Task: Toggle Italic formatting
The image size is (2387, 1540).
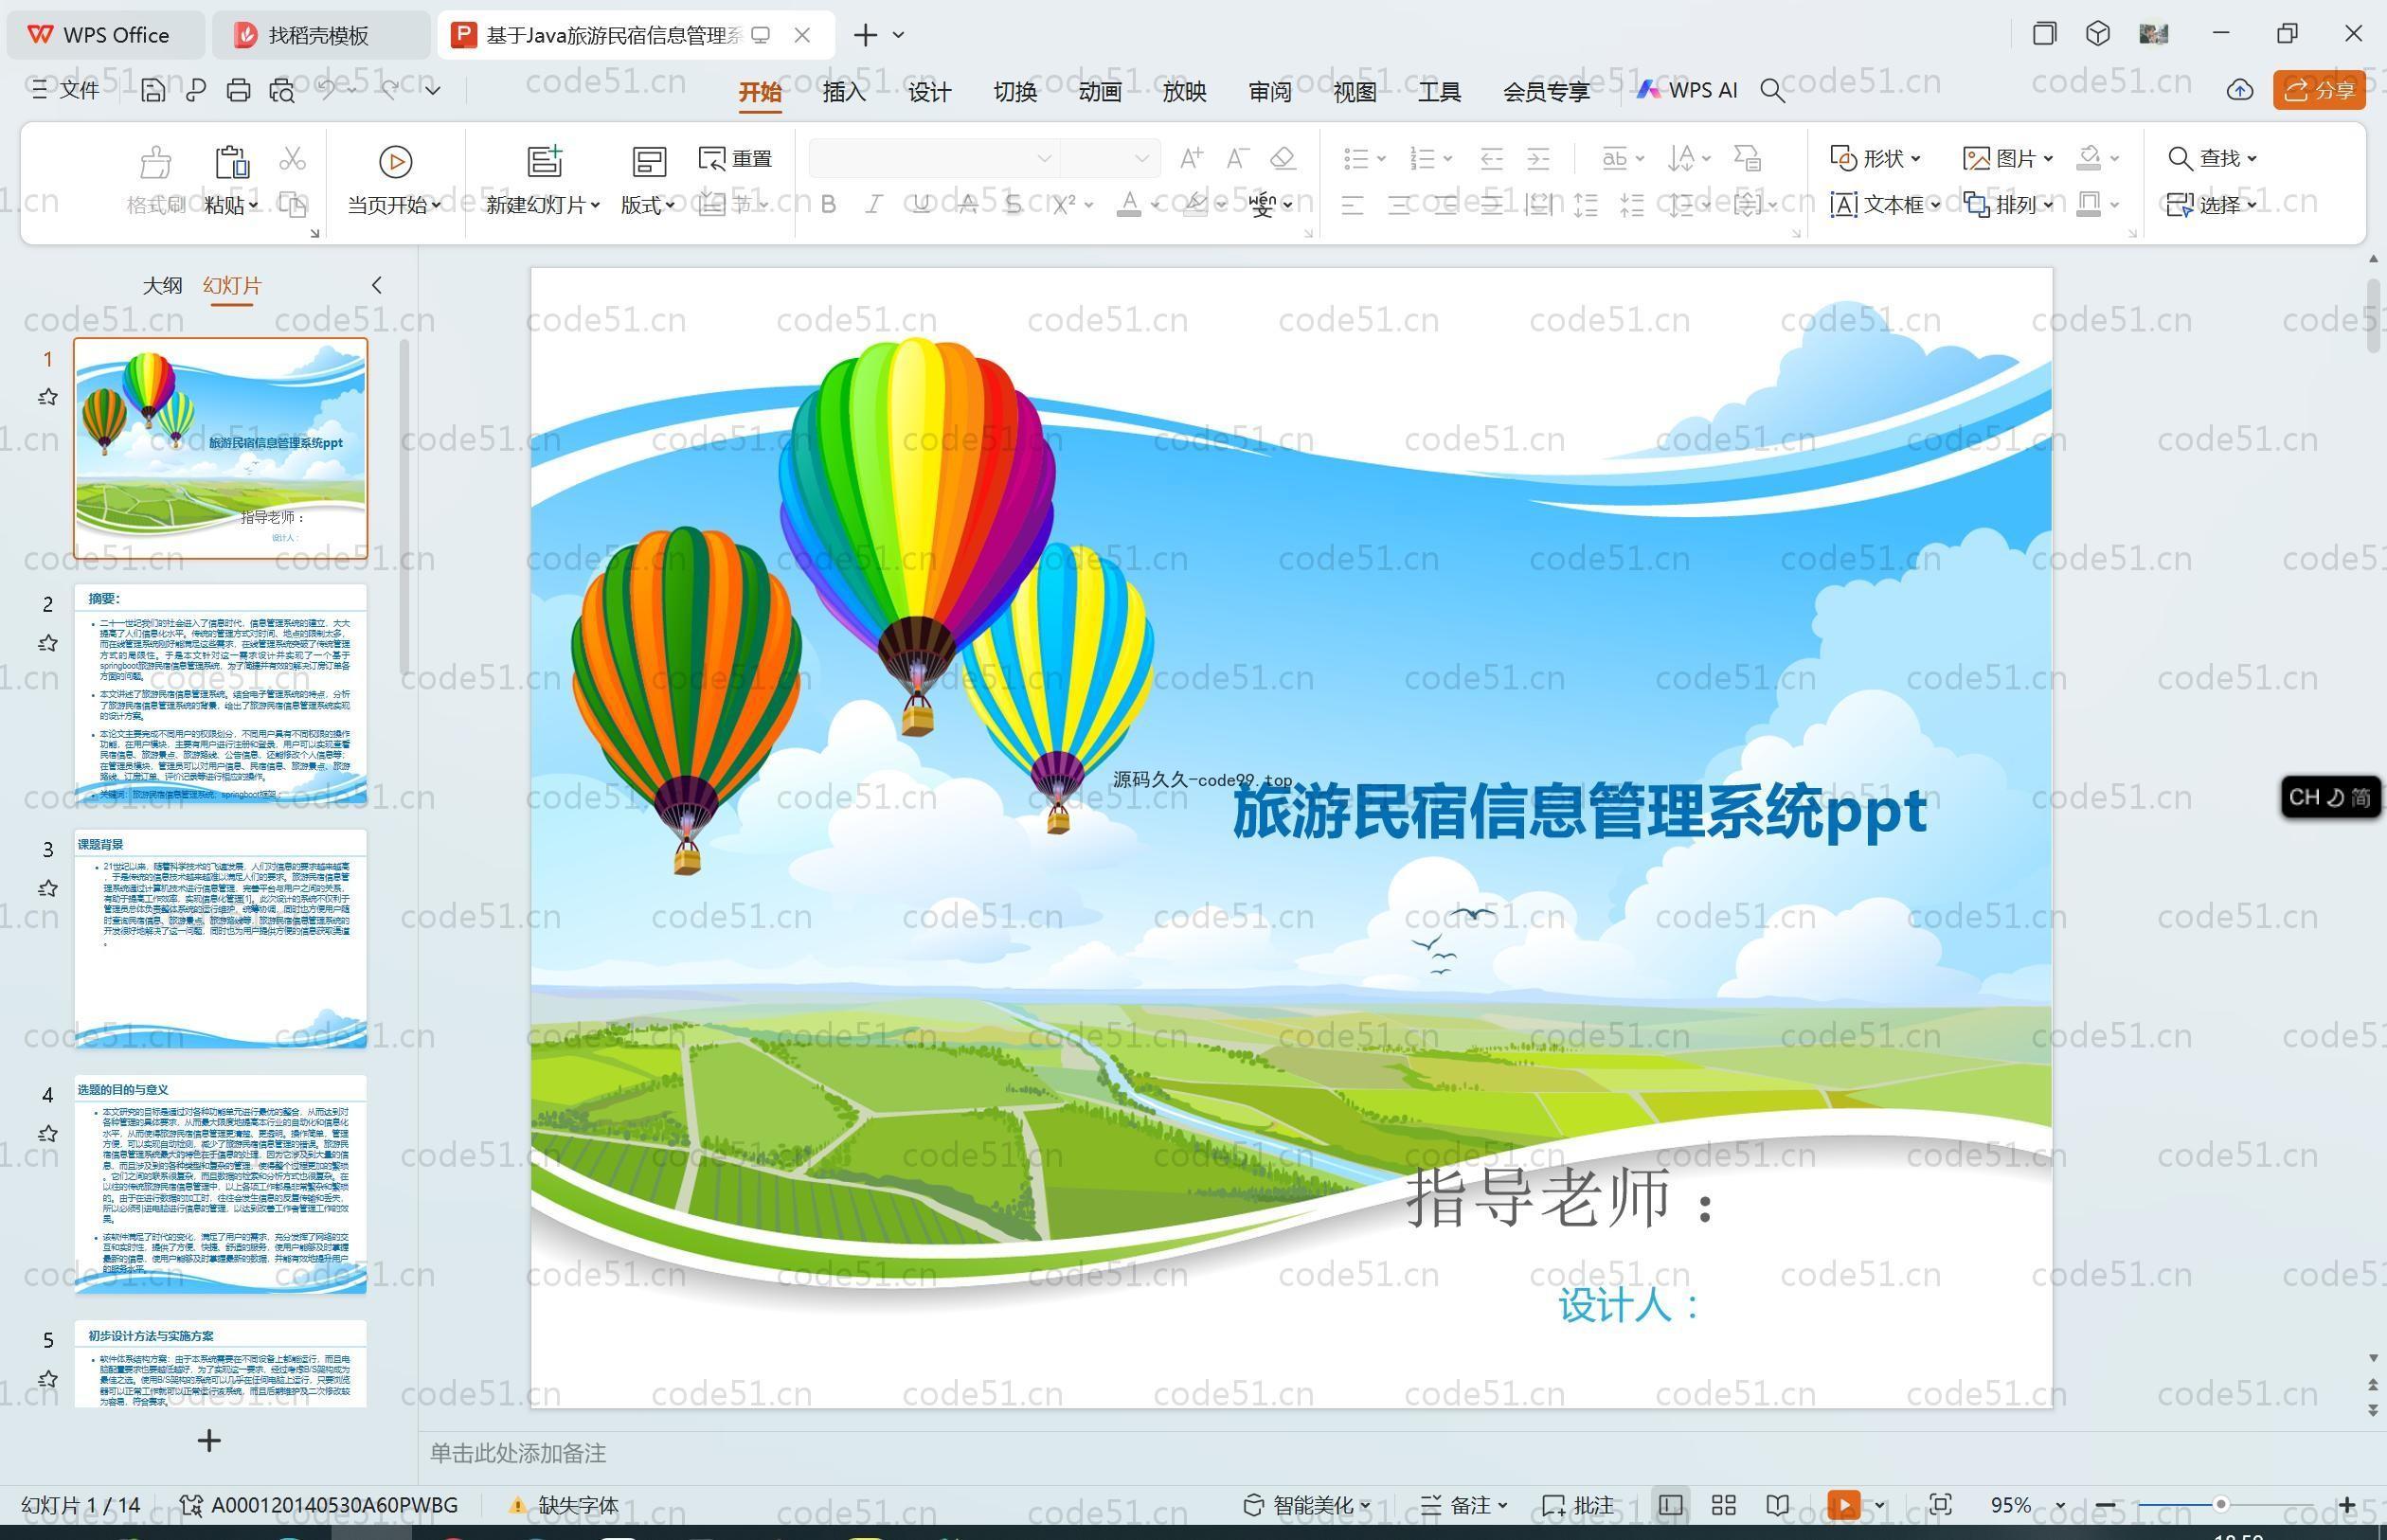Action: (x=874, y=205)
